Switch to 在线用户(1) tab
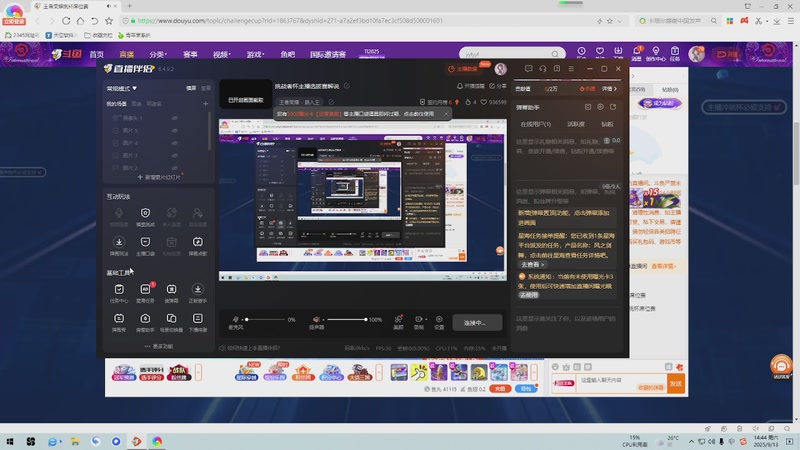This screenshot has height=450, width=800. [535, 124]
